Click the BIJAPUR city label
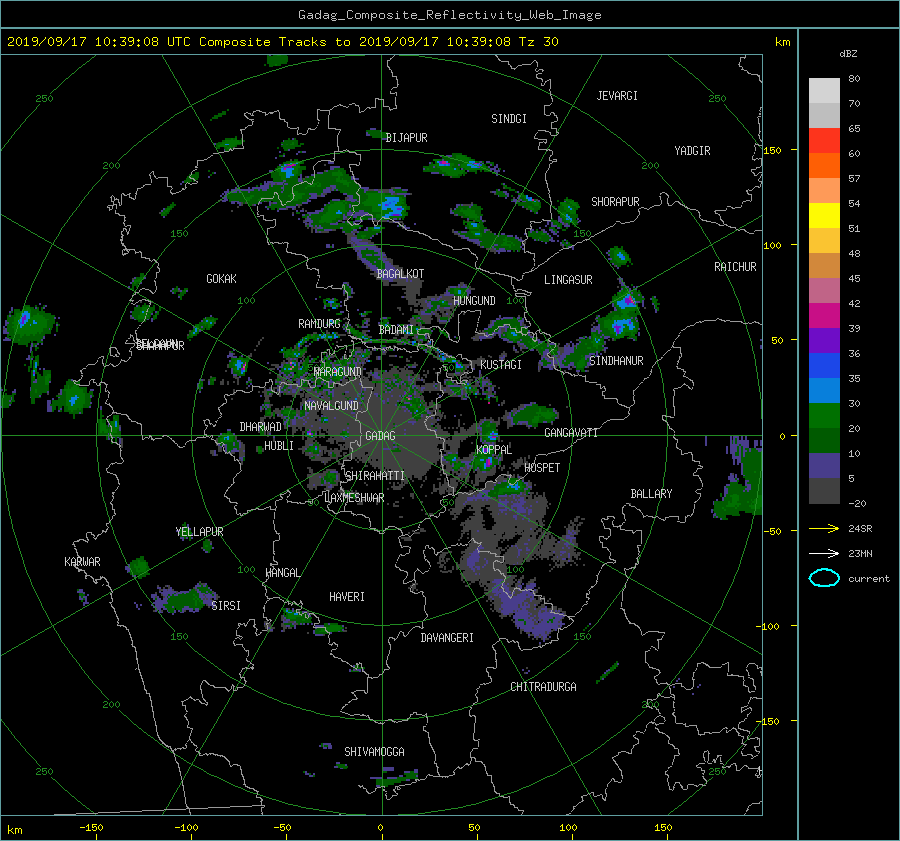 click(406, 138)
